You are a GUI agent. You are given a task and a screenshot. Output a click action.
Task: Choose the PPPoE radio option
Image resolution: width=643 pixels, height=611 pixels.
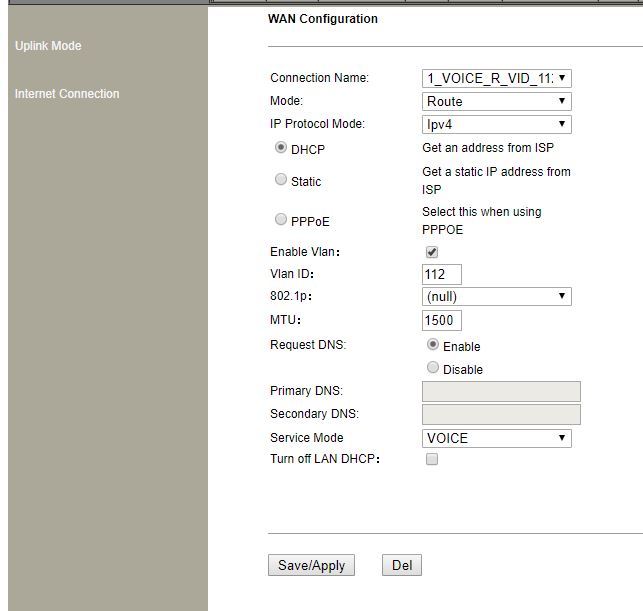pos(281,220)
